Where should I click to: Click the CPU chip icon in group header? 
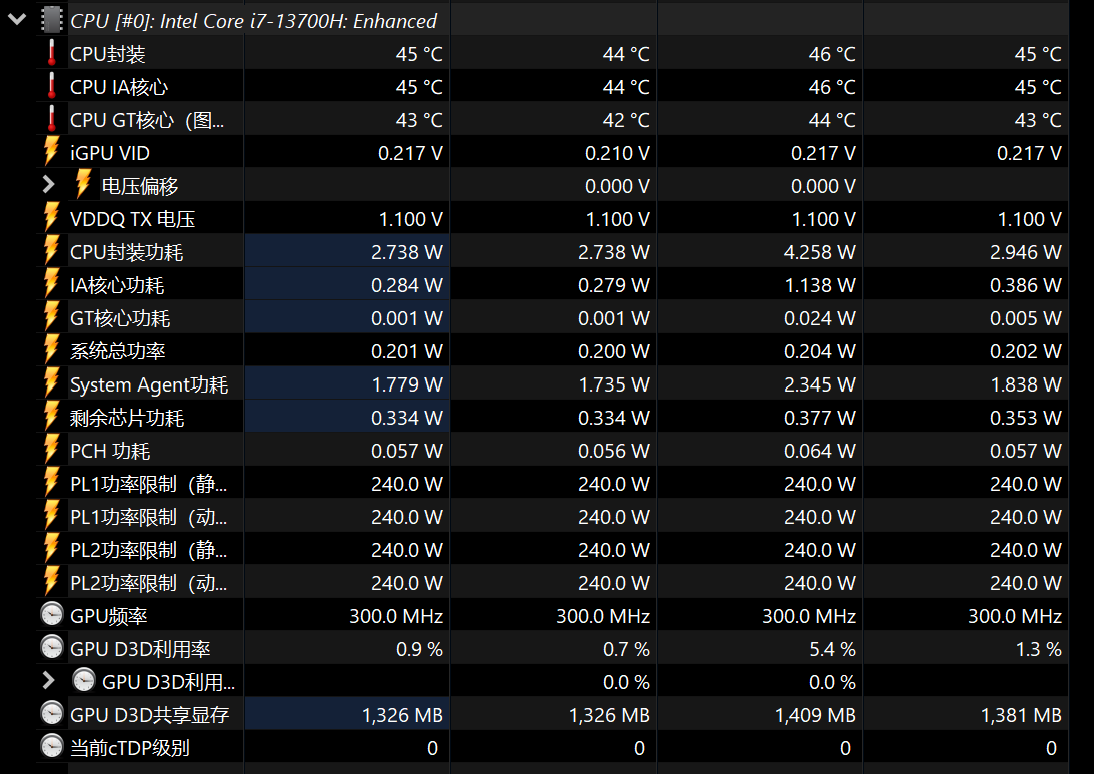point(52,20)
